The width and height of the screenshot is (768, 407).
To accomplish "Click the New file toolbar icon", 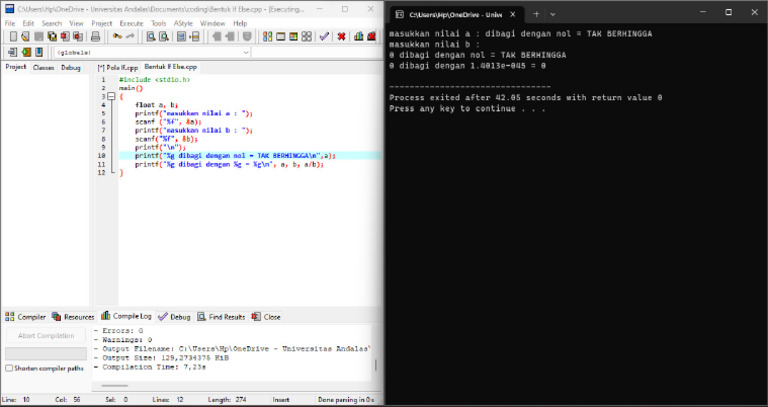I will (x=11, y=36).
